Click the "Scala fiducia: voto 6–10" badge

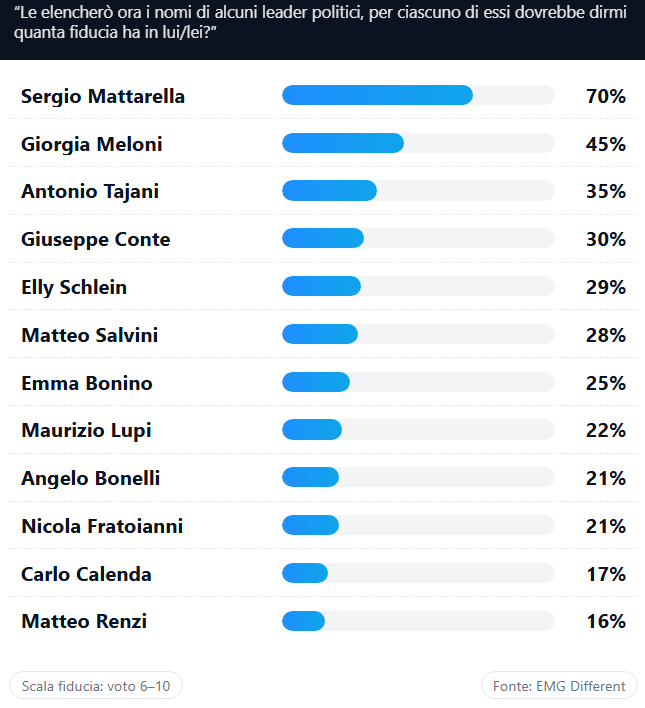point(96,686)
